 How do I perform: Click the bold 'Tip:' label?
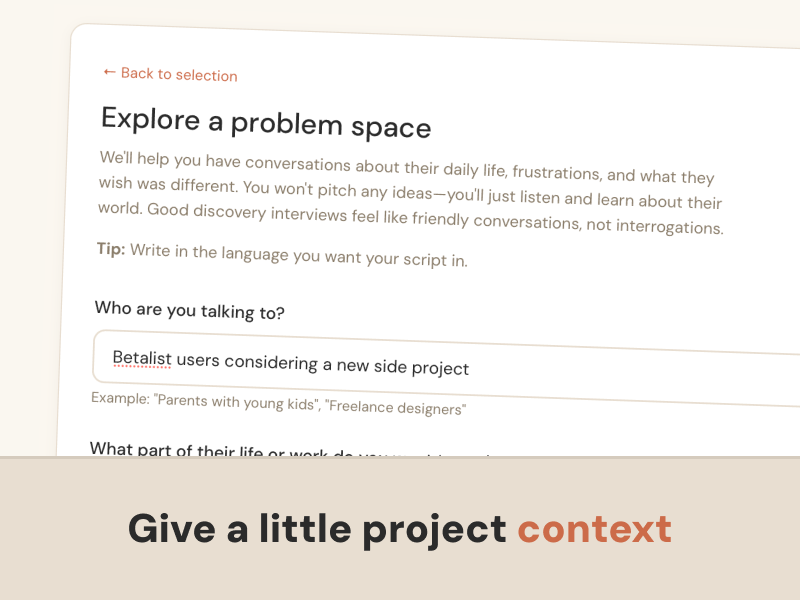tap(110, 249)
